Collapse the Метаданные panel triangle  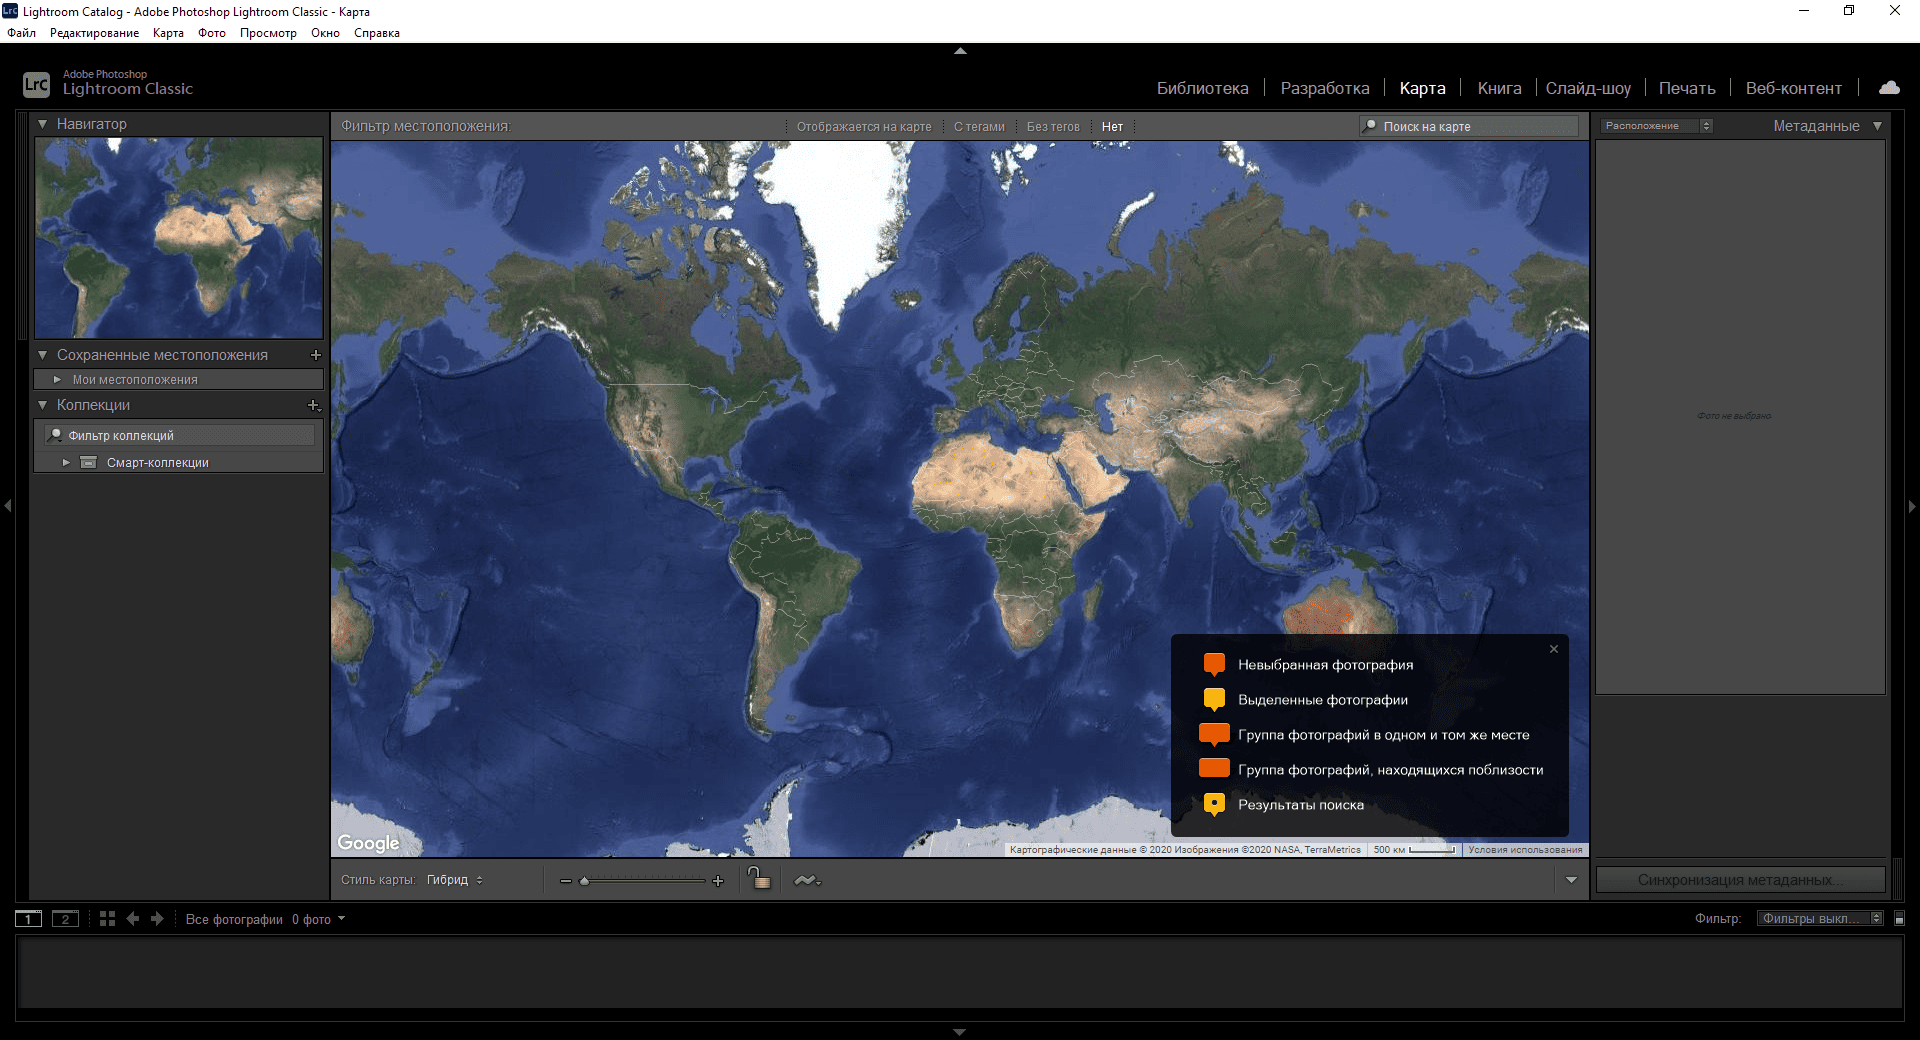tap(1877, 126)
